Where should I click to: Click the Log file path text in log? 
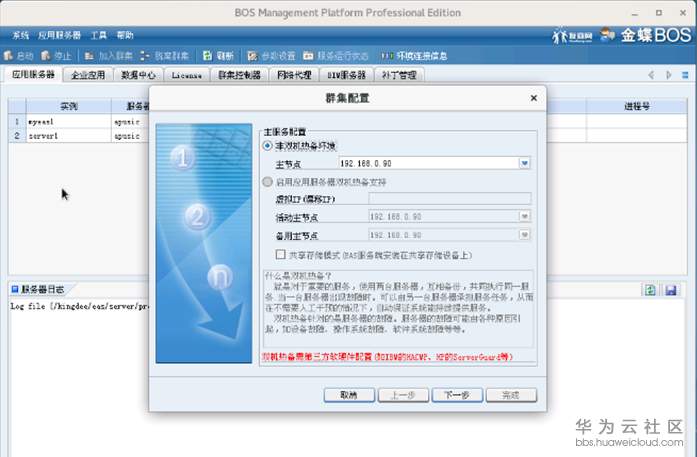click(80, 306)
